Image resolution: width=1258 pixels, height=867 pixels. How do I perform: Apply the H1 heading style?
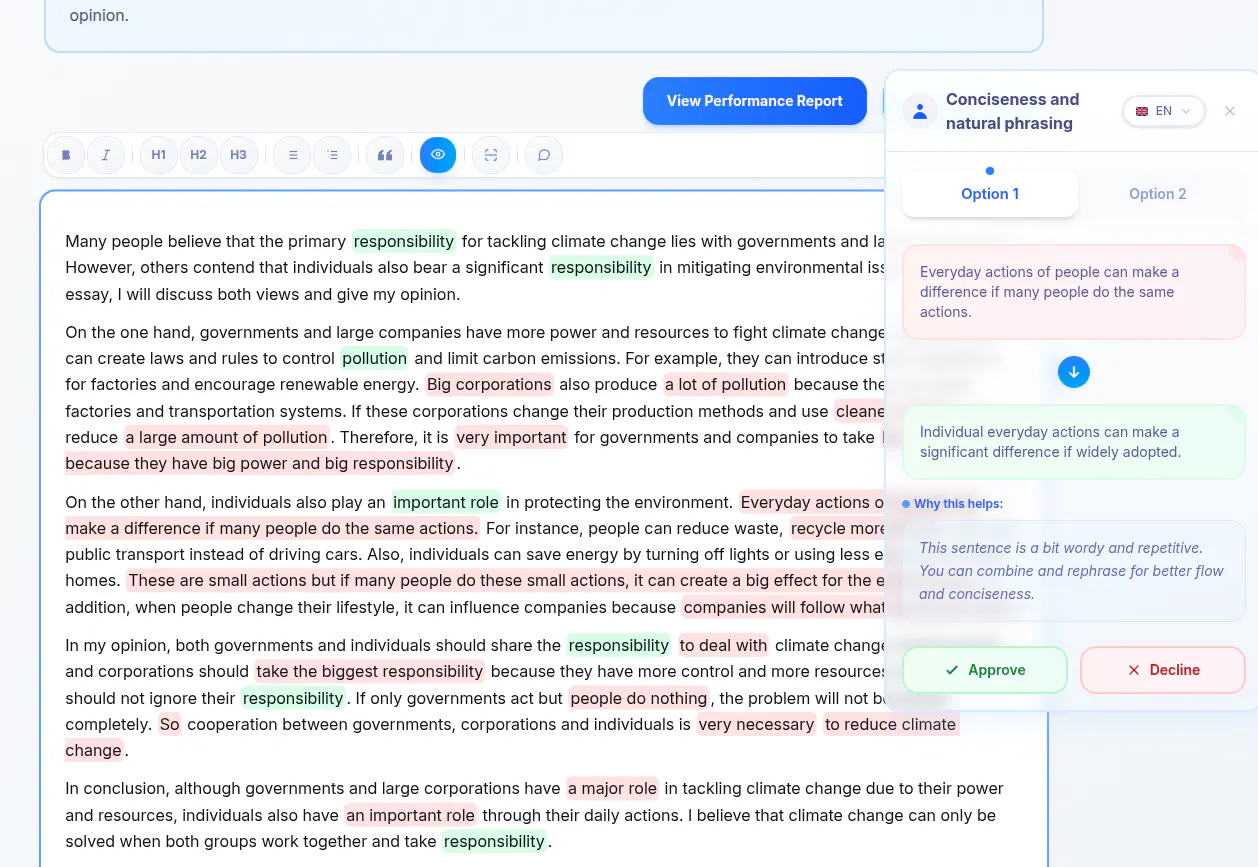coord(159,155)
